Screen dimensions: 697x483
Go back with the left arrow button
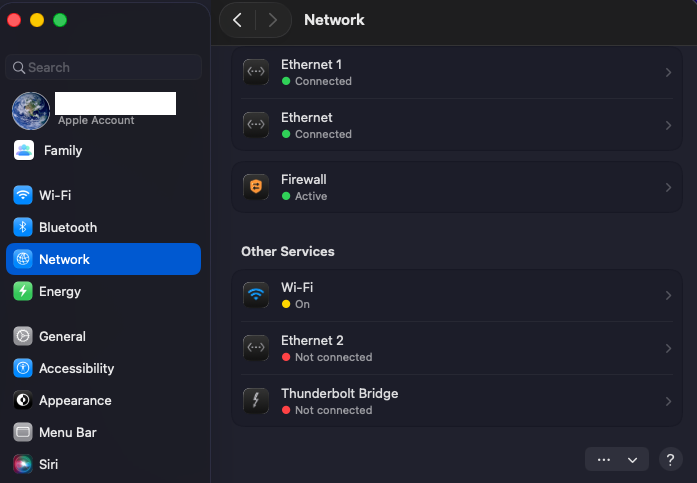[237, 20]
